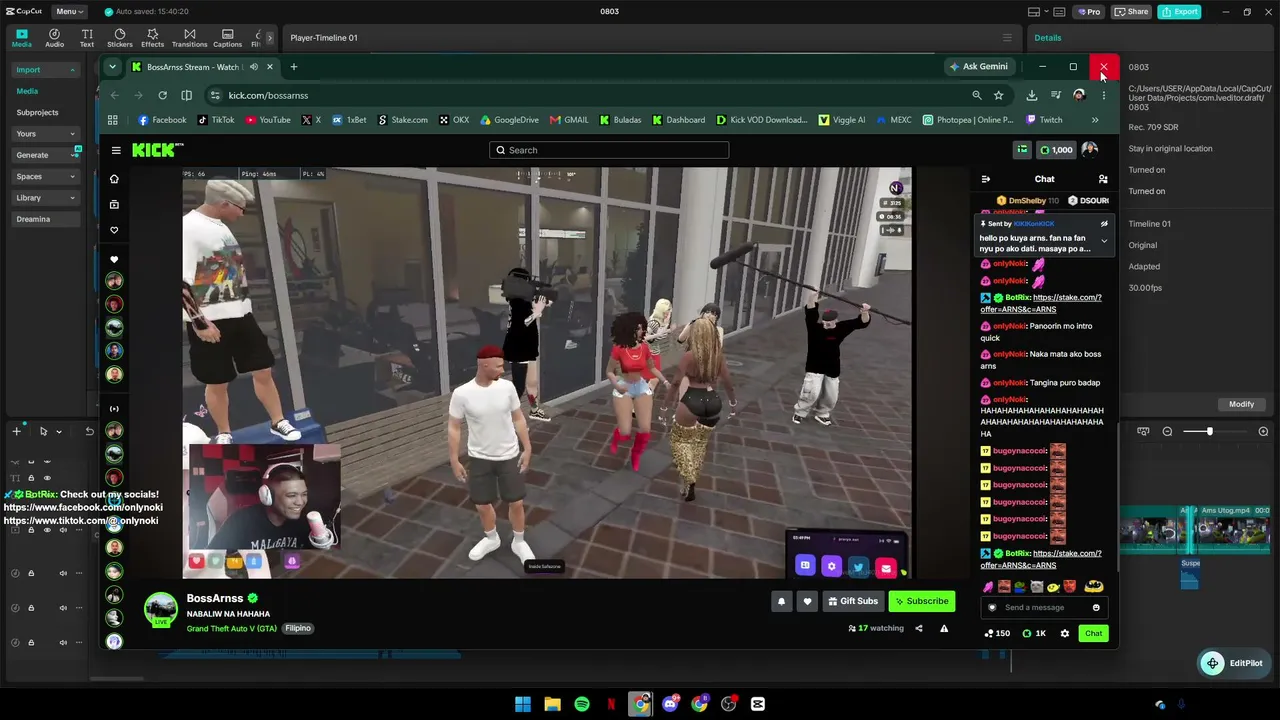Open the Stickers panel in CapCut

(x=120, y=38)
